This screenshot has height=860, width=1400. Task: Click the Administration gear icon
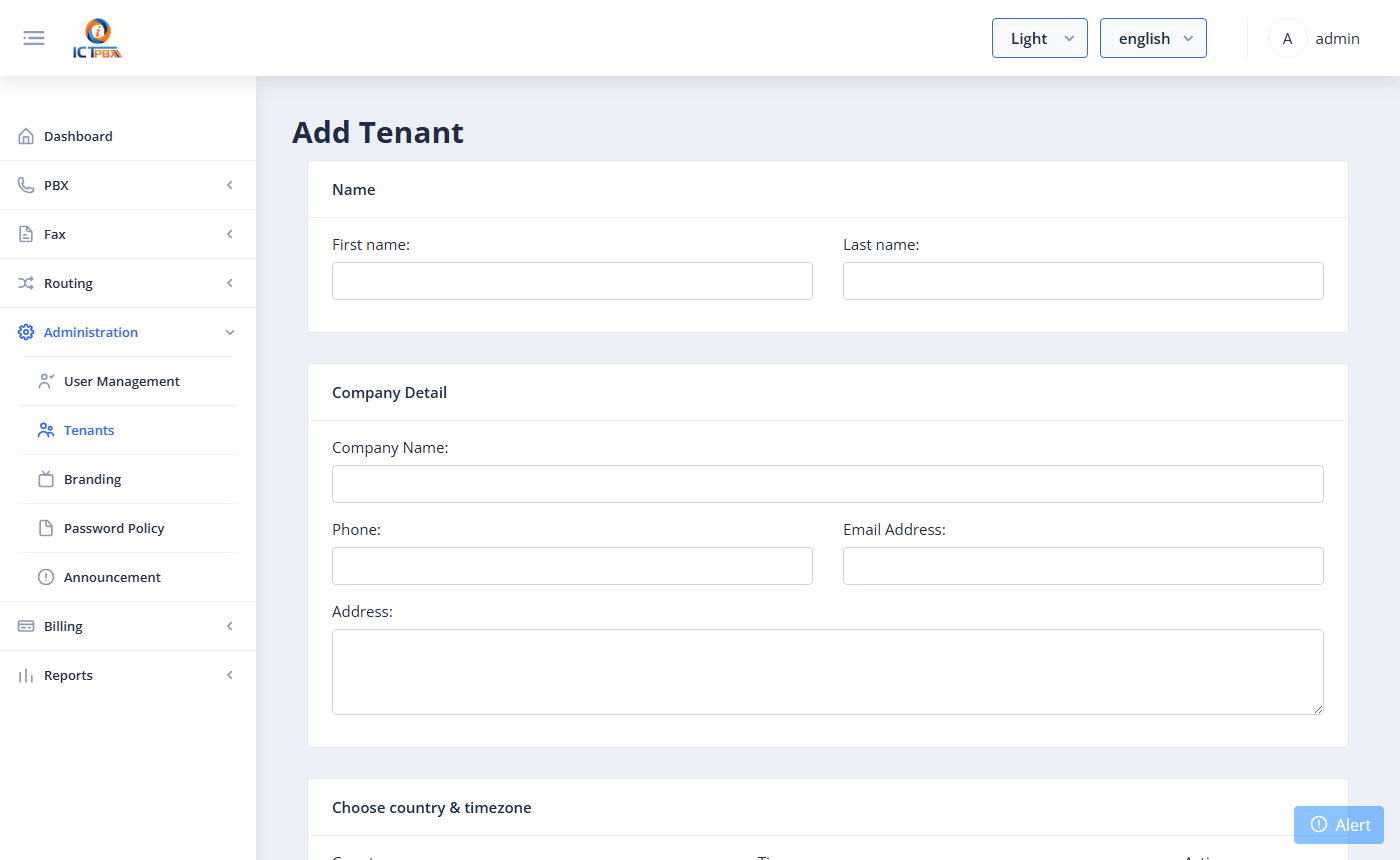(26, 332)
